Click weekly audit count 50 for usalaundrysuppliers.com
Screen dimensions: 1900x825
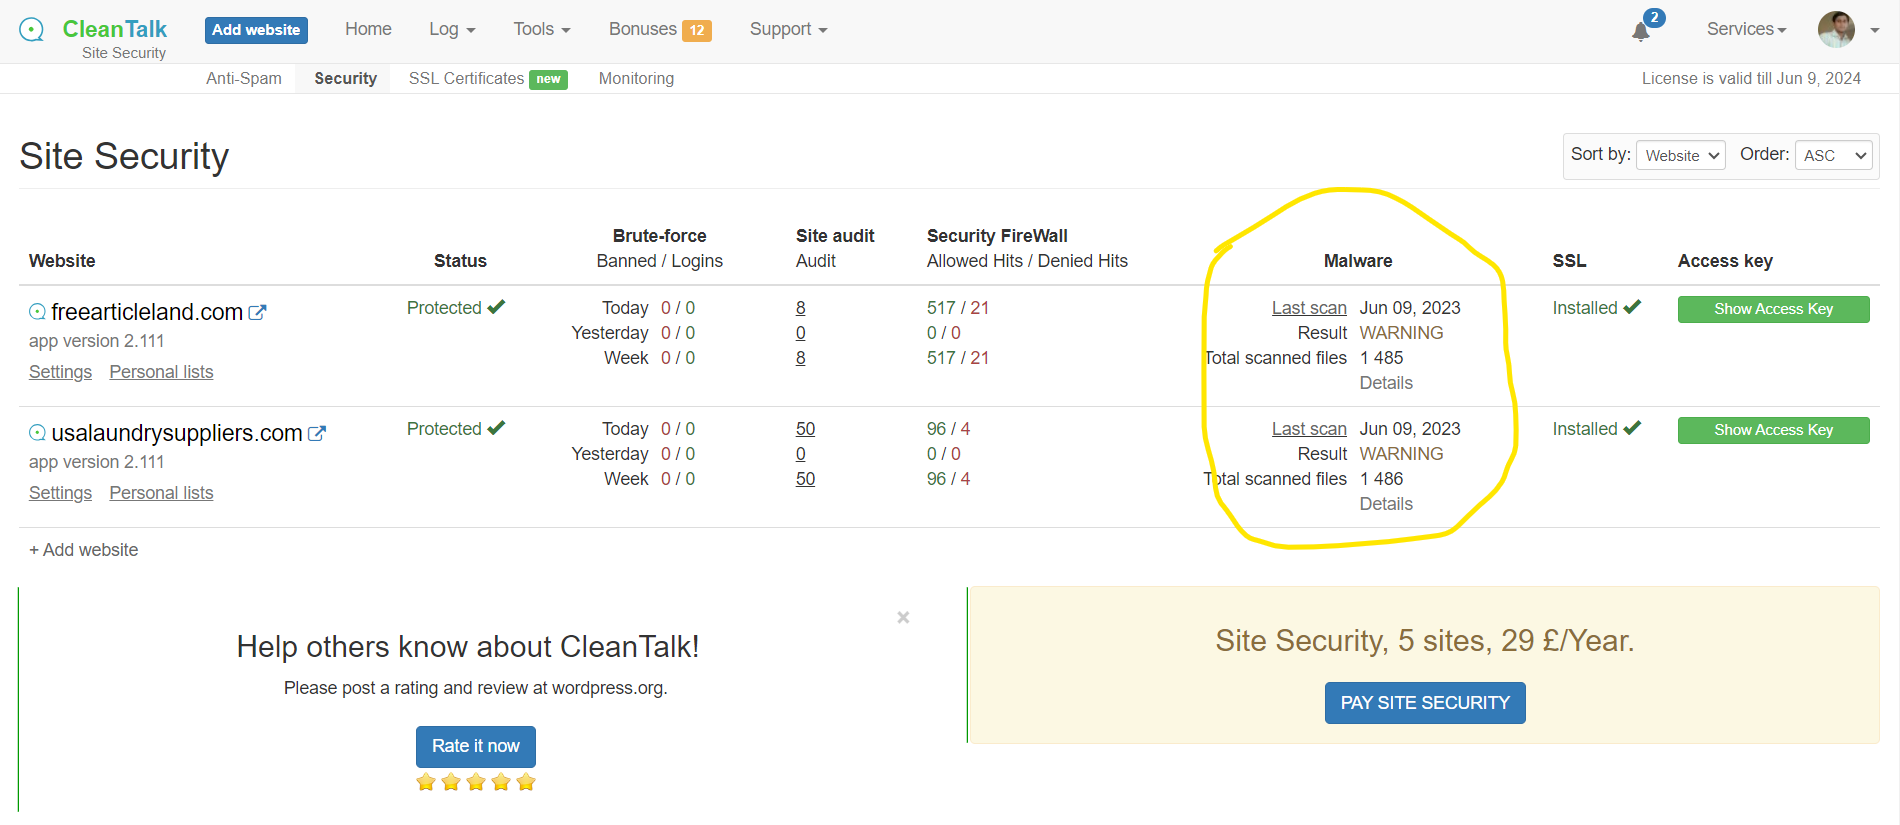[x=806, y=479]
